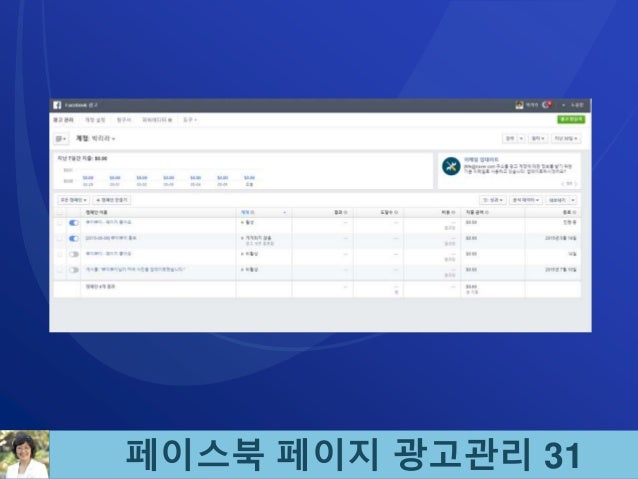This screenshot has width=638, height=479.
Task: Open the 게시물 campaign name link
Action: 135,269
